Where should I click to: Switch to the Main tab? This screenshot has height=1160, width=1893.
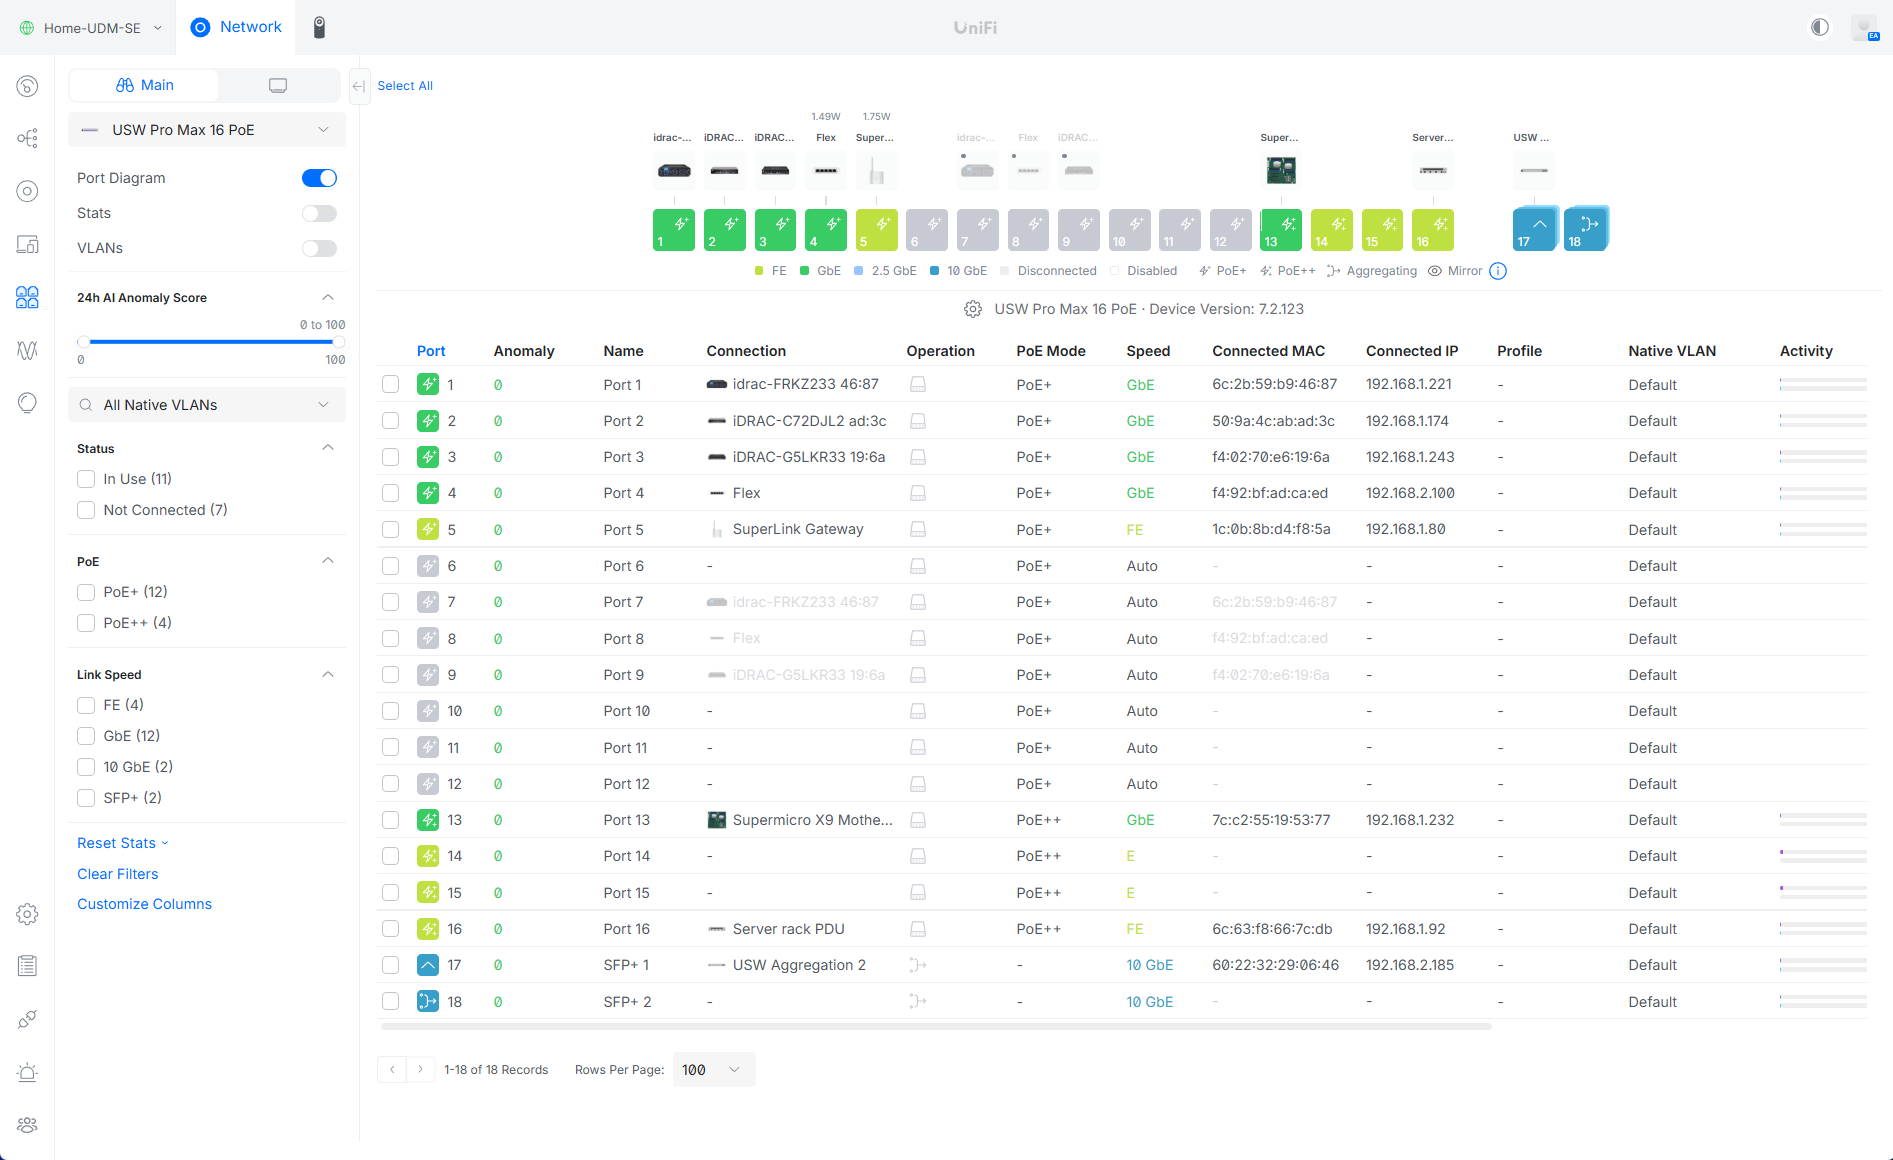click(x=144, y=85)
